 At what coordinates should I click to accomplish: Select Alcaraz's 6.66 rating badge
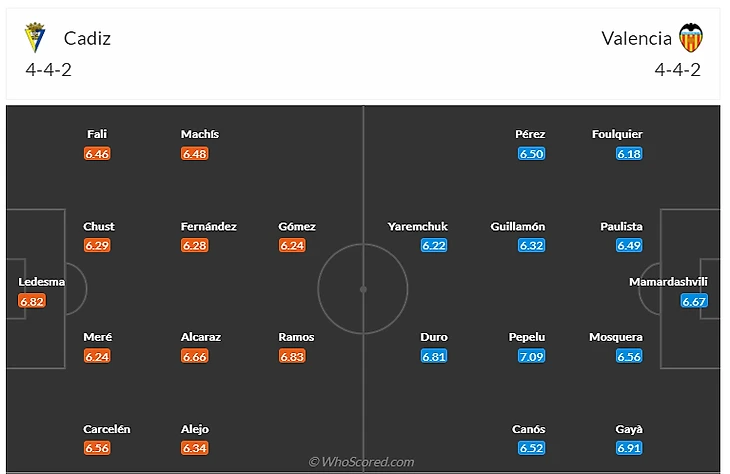[x=195, y=356]
